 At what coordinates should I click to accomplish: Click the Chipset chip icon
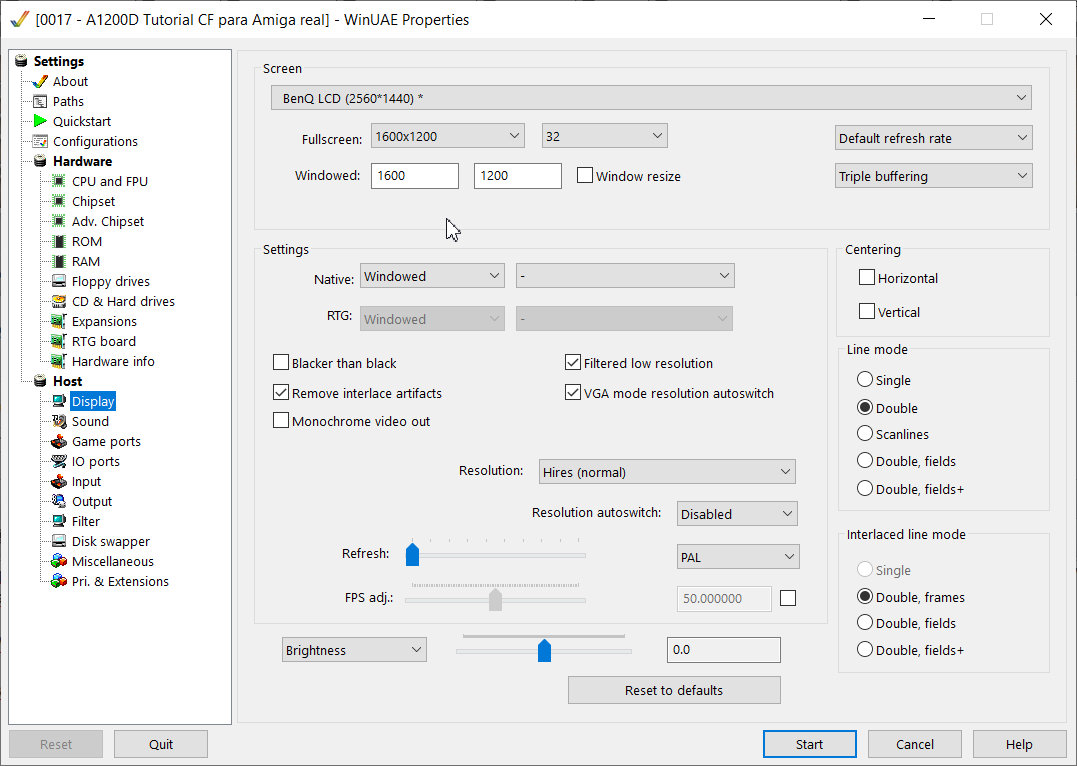pos(59,201)
